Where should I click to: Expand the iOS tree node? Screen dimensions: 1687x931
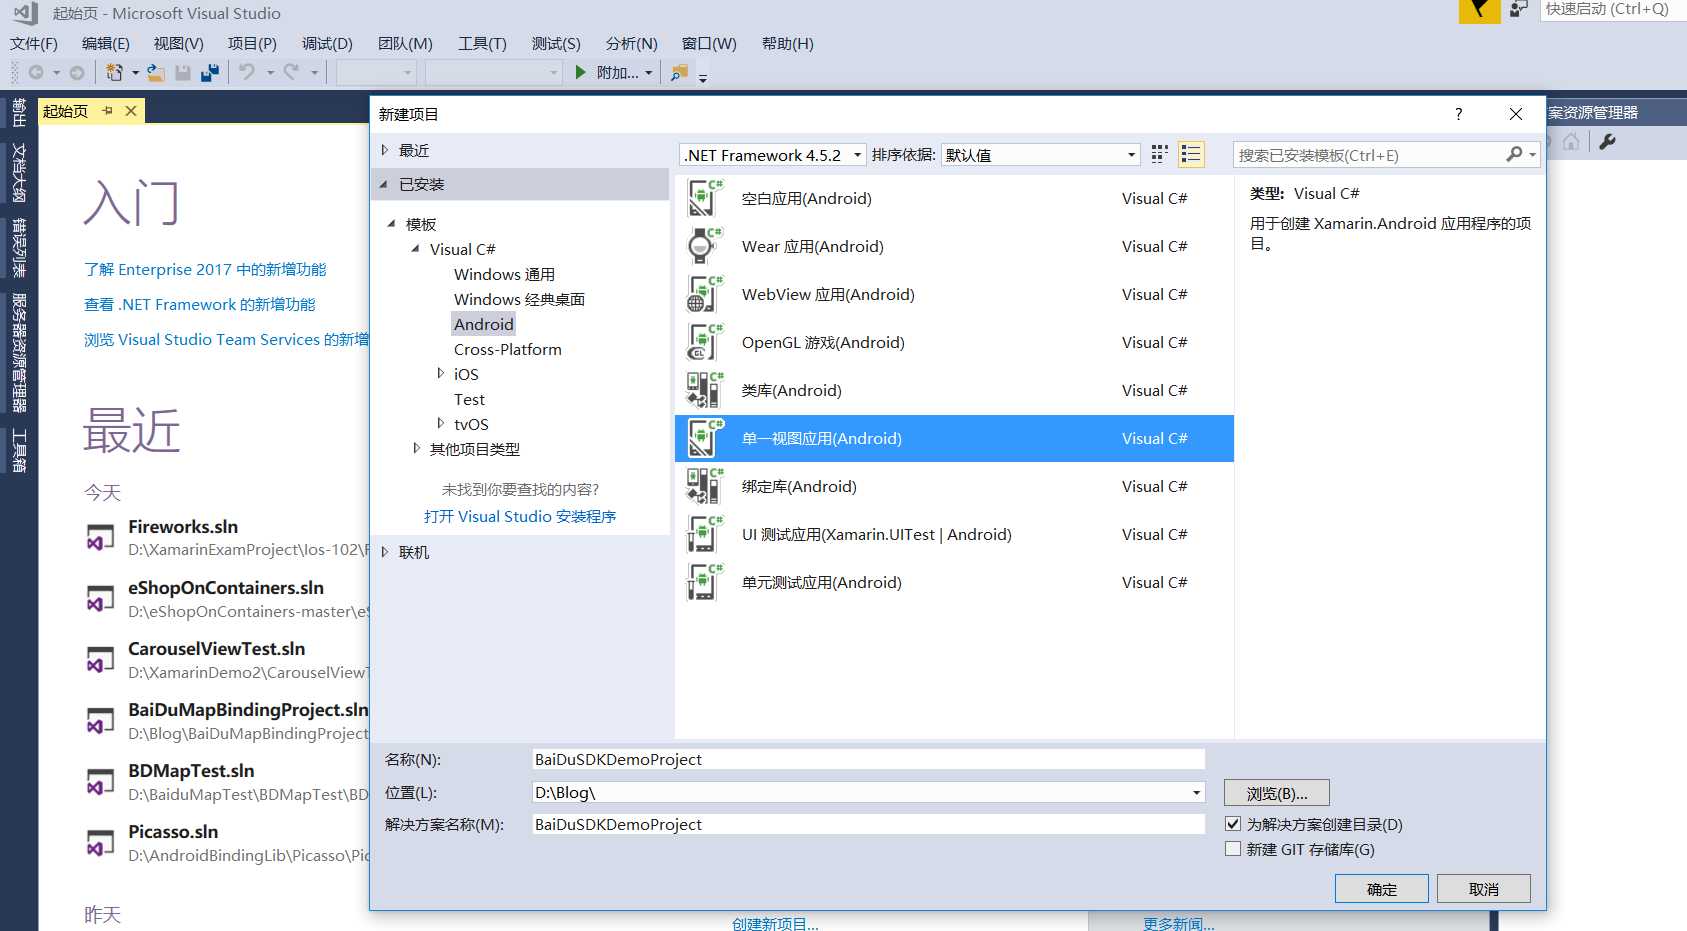[441, 373]
